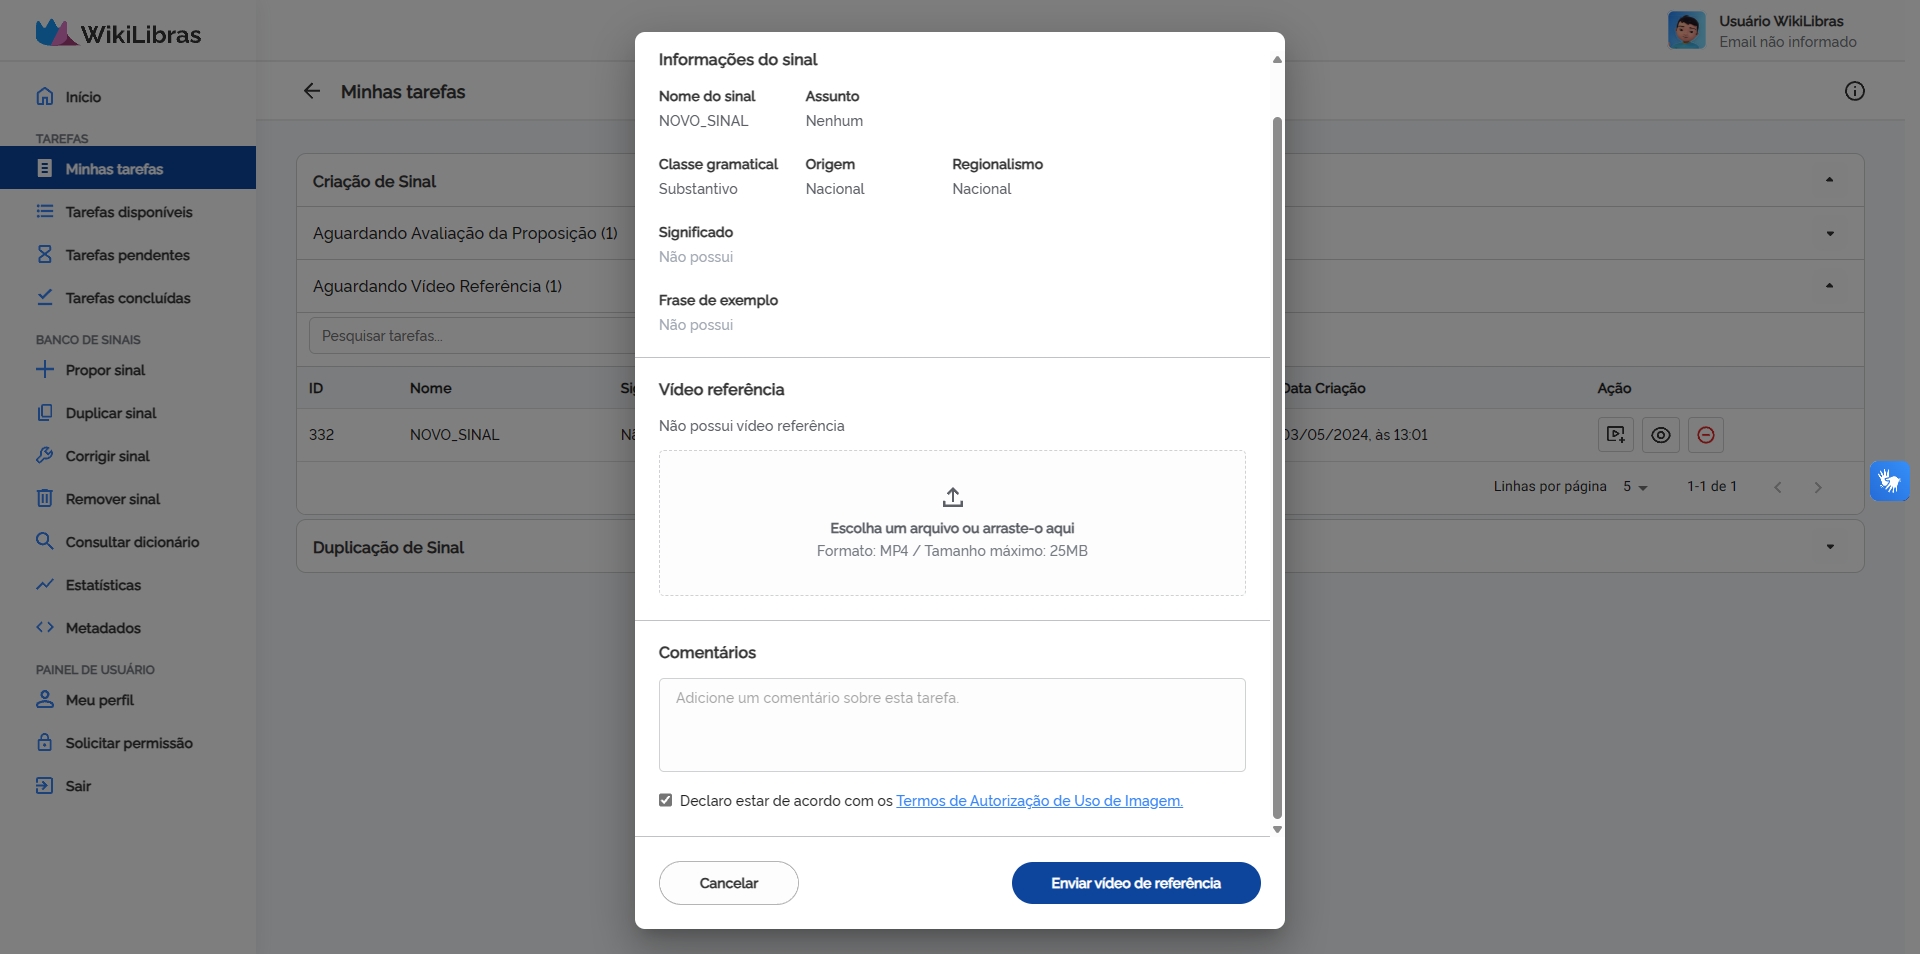Open Termos de Autorização de Uso de Imagem link

pyautogui.click(x=1039, y=801)
